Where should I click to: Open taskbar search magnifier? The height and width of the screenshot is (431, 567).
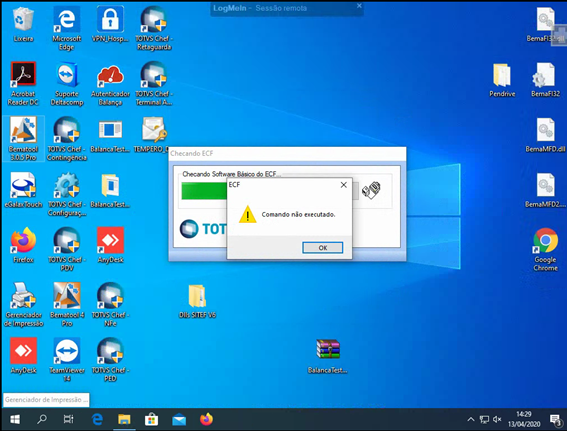point(42,419)
